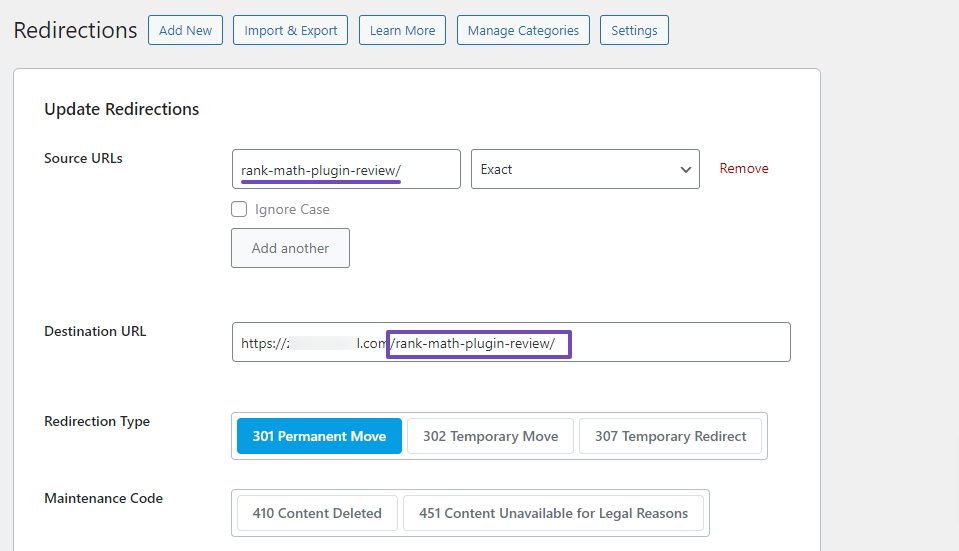Choose 410 Content Deleted
This screenshot has width=959, height=551.
pos(317,513)
